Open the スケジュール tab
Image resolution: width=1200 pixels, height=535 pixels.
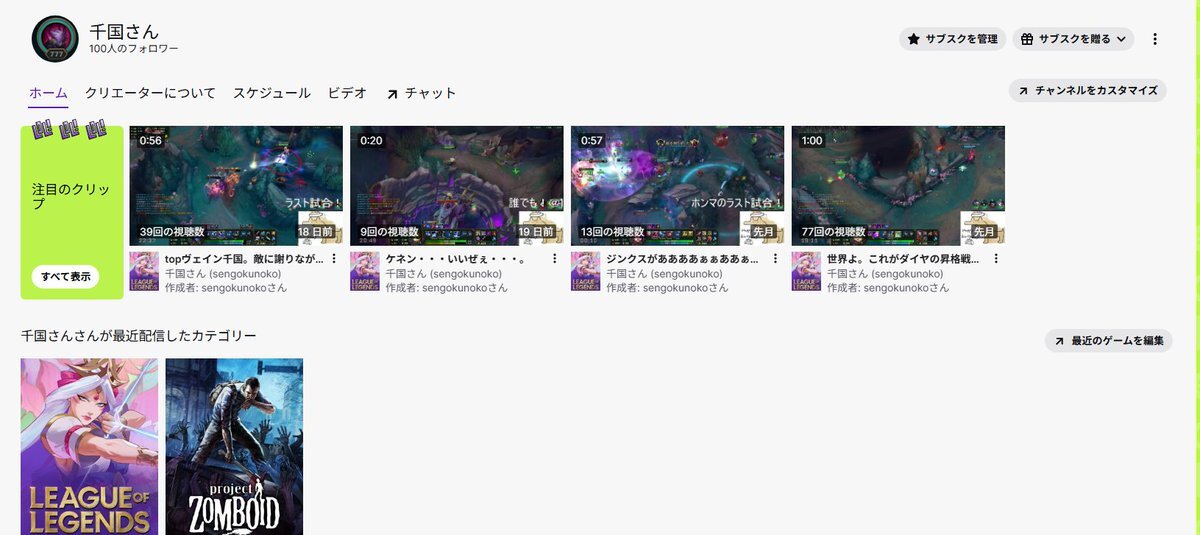point(272,93)
